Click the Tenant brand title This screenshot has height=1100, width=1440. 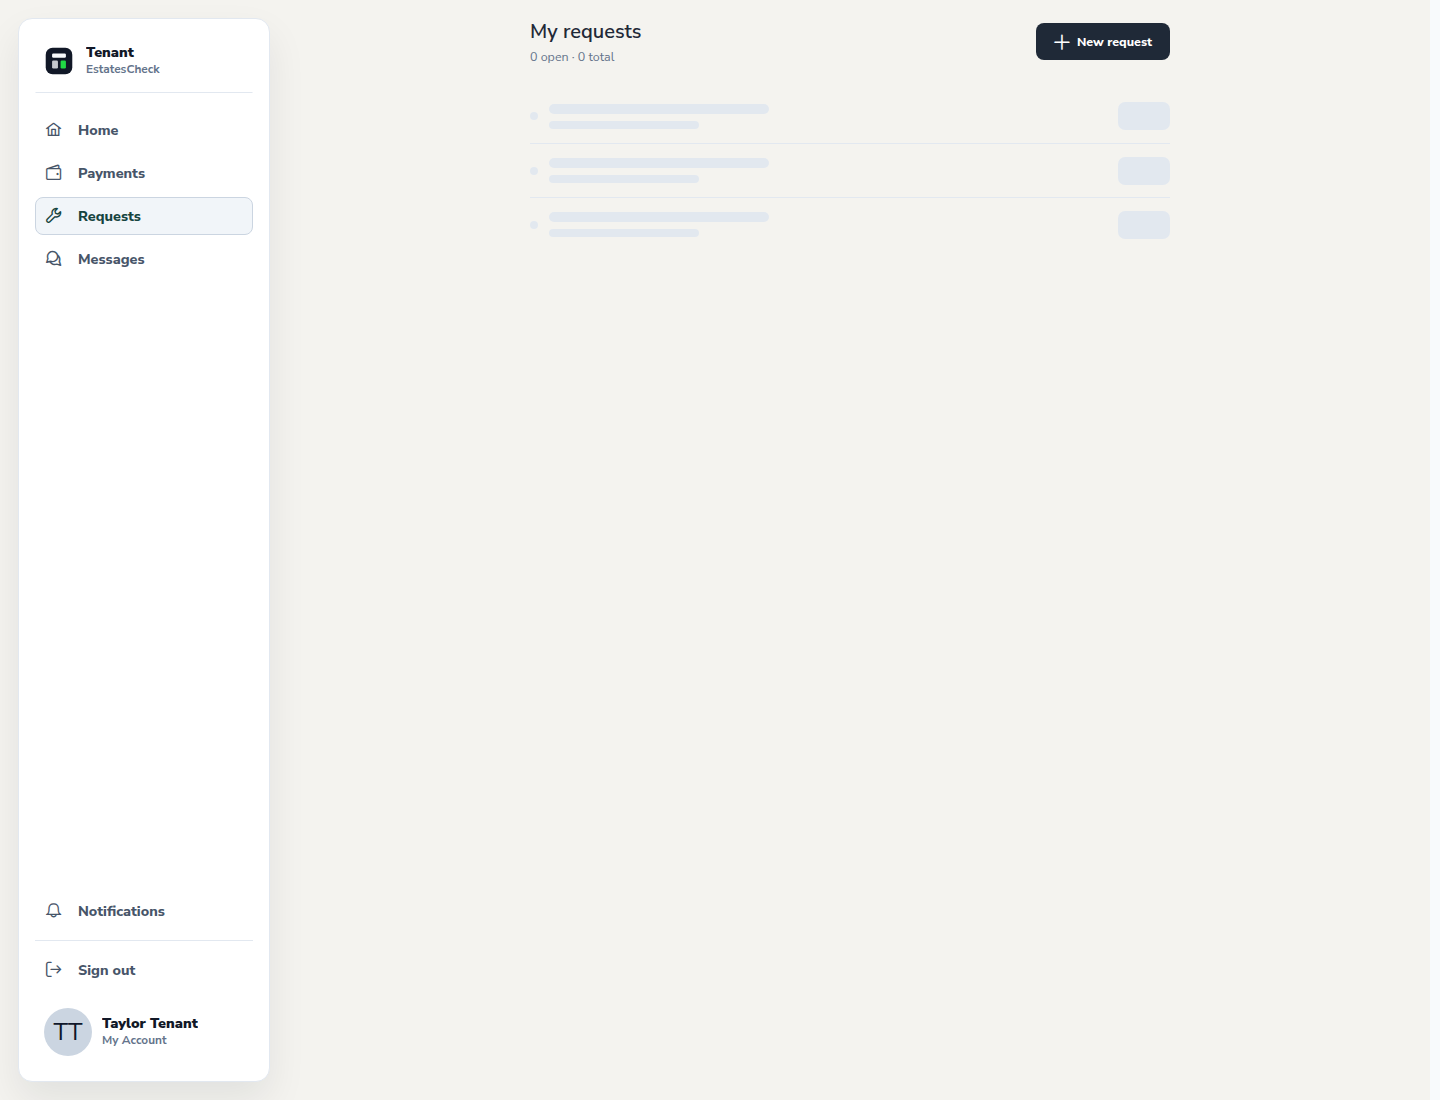tap(110, 52)
